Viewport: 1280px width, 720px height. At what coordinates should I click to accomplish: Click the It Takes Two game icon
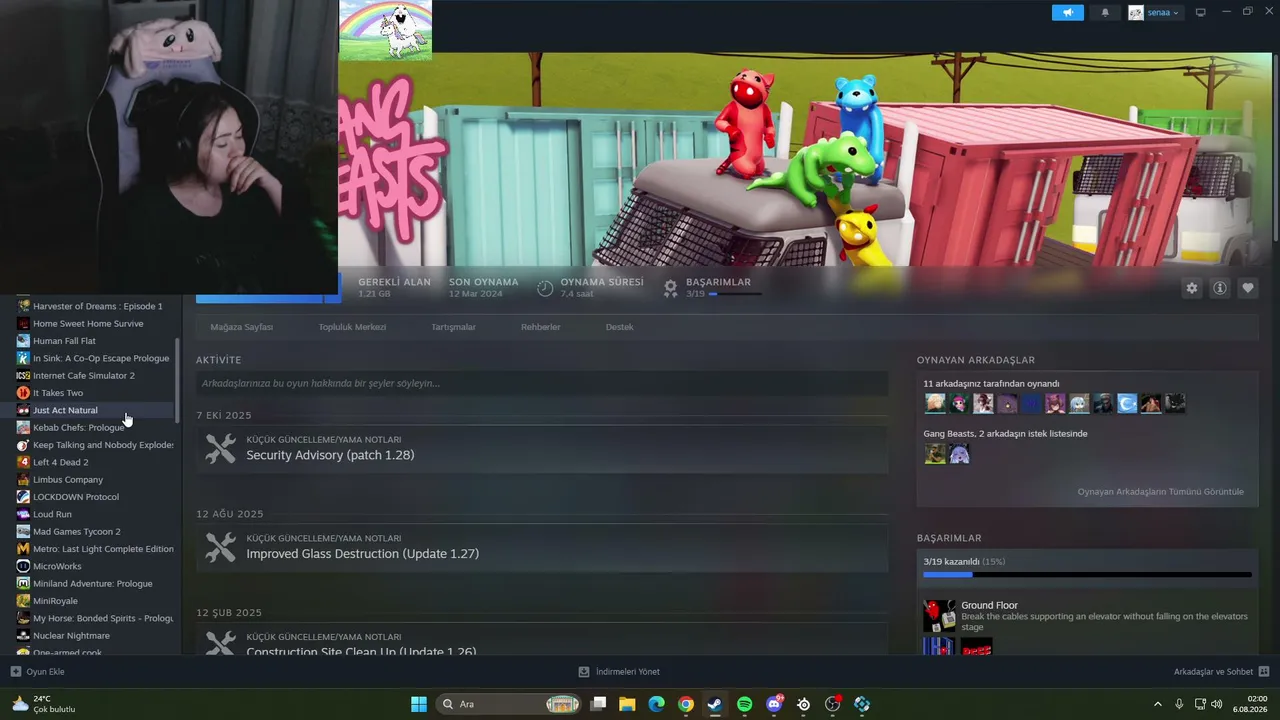point(23,393)
